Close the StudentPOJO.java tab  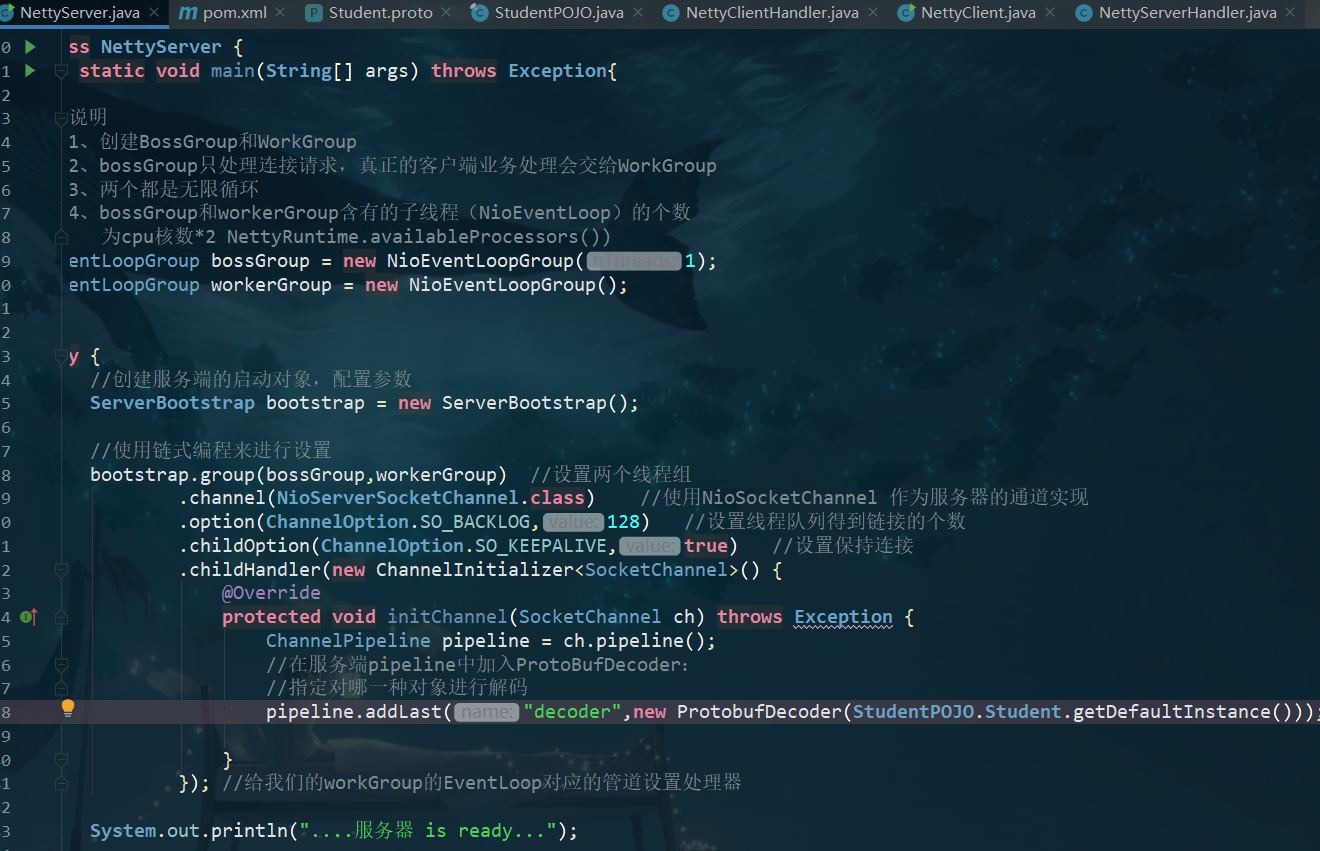pyautogui.click(x=638, y=13)
